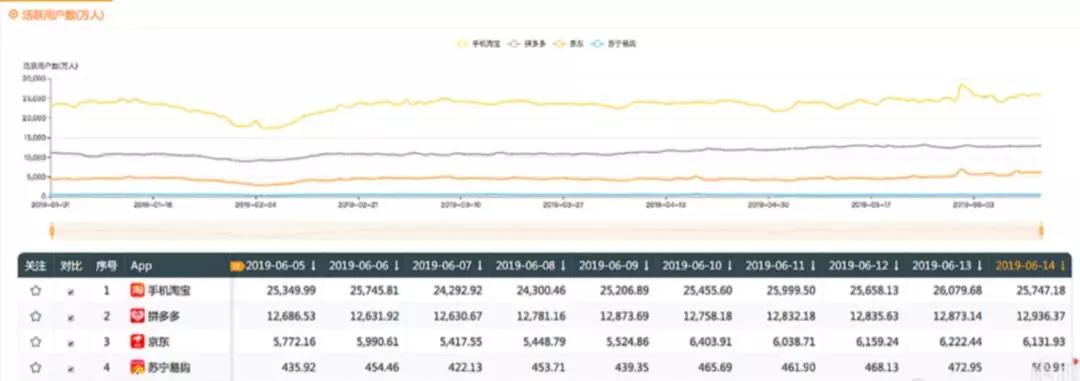Sort by the 2019-06-10 column arrow

[729, 265]
